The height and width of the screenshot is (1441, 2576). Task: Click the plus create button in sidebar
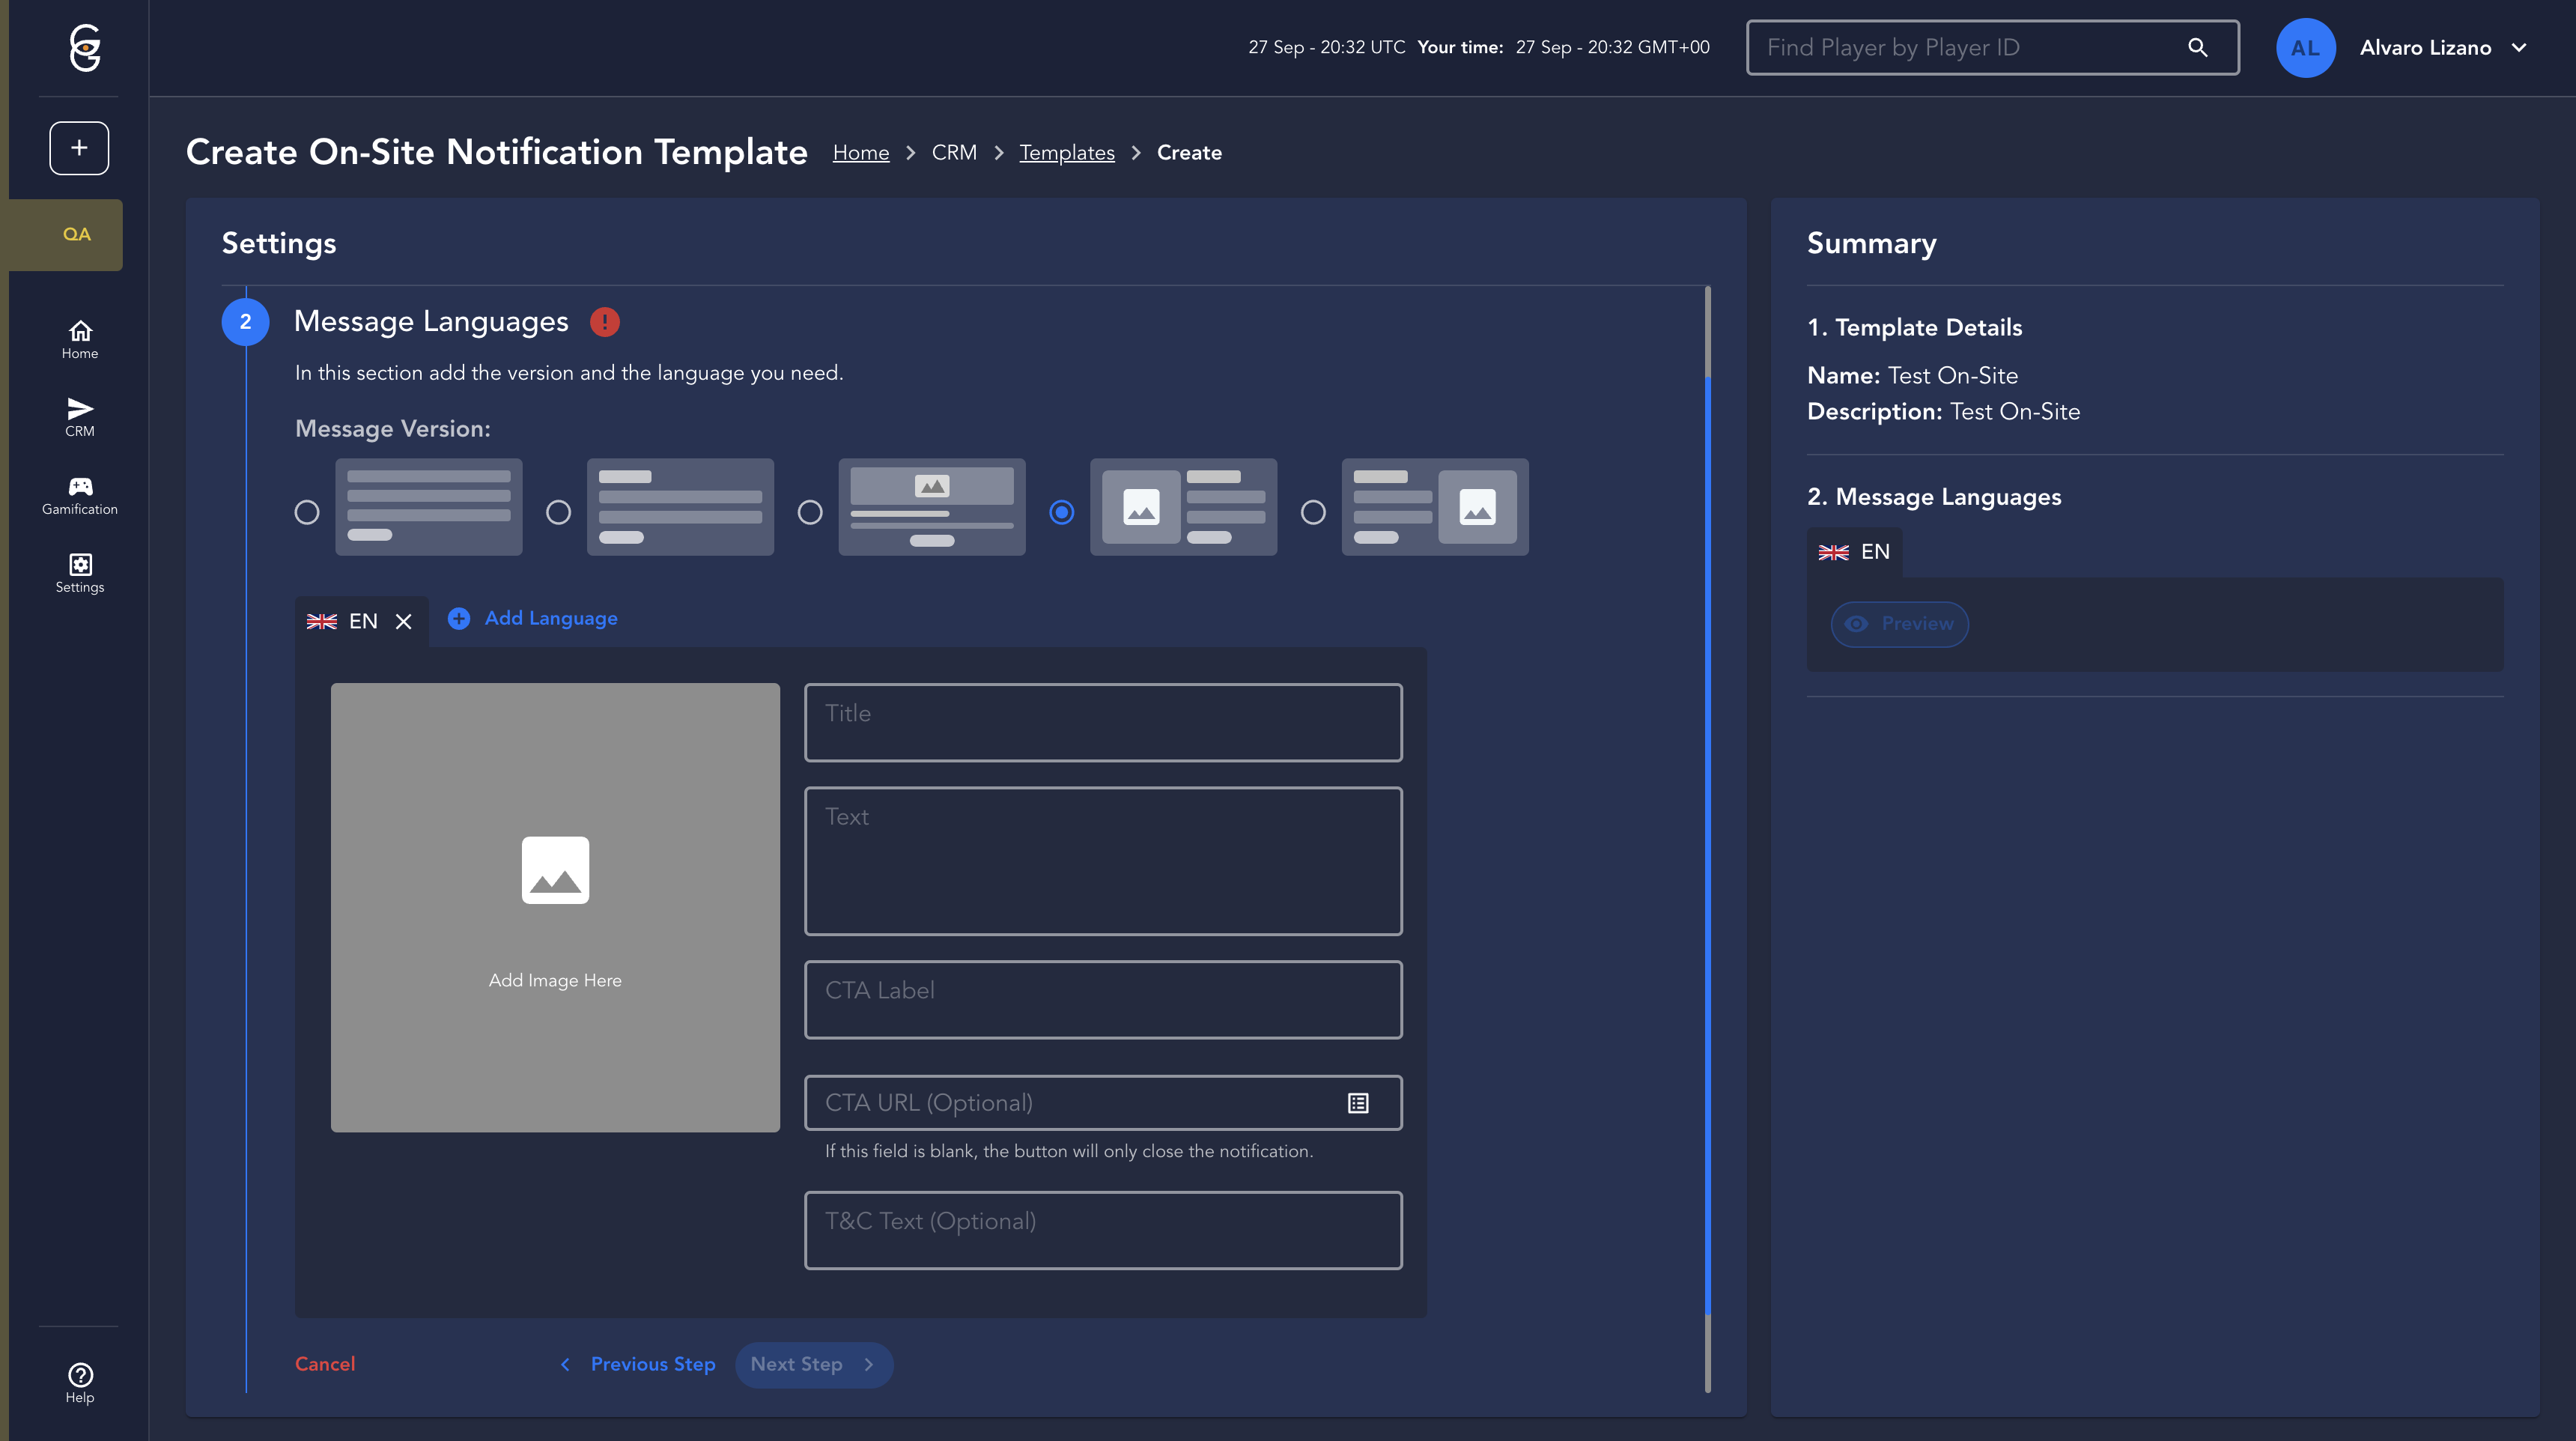(79, 148)
